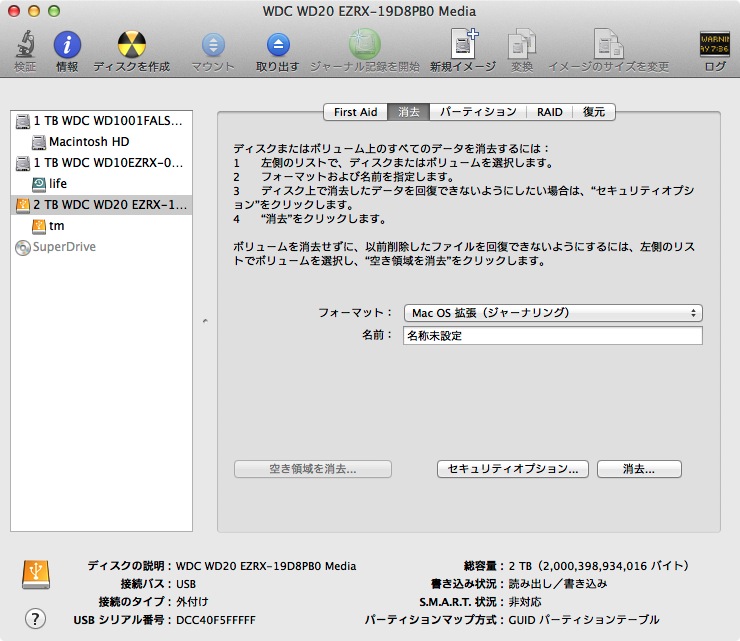Select the tm volume in sidebar
740x641 pixels.
(56, 226)
